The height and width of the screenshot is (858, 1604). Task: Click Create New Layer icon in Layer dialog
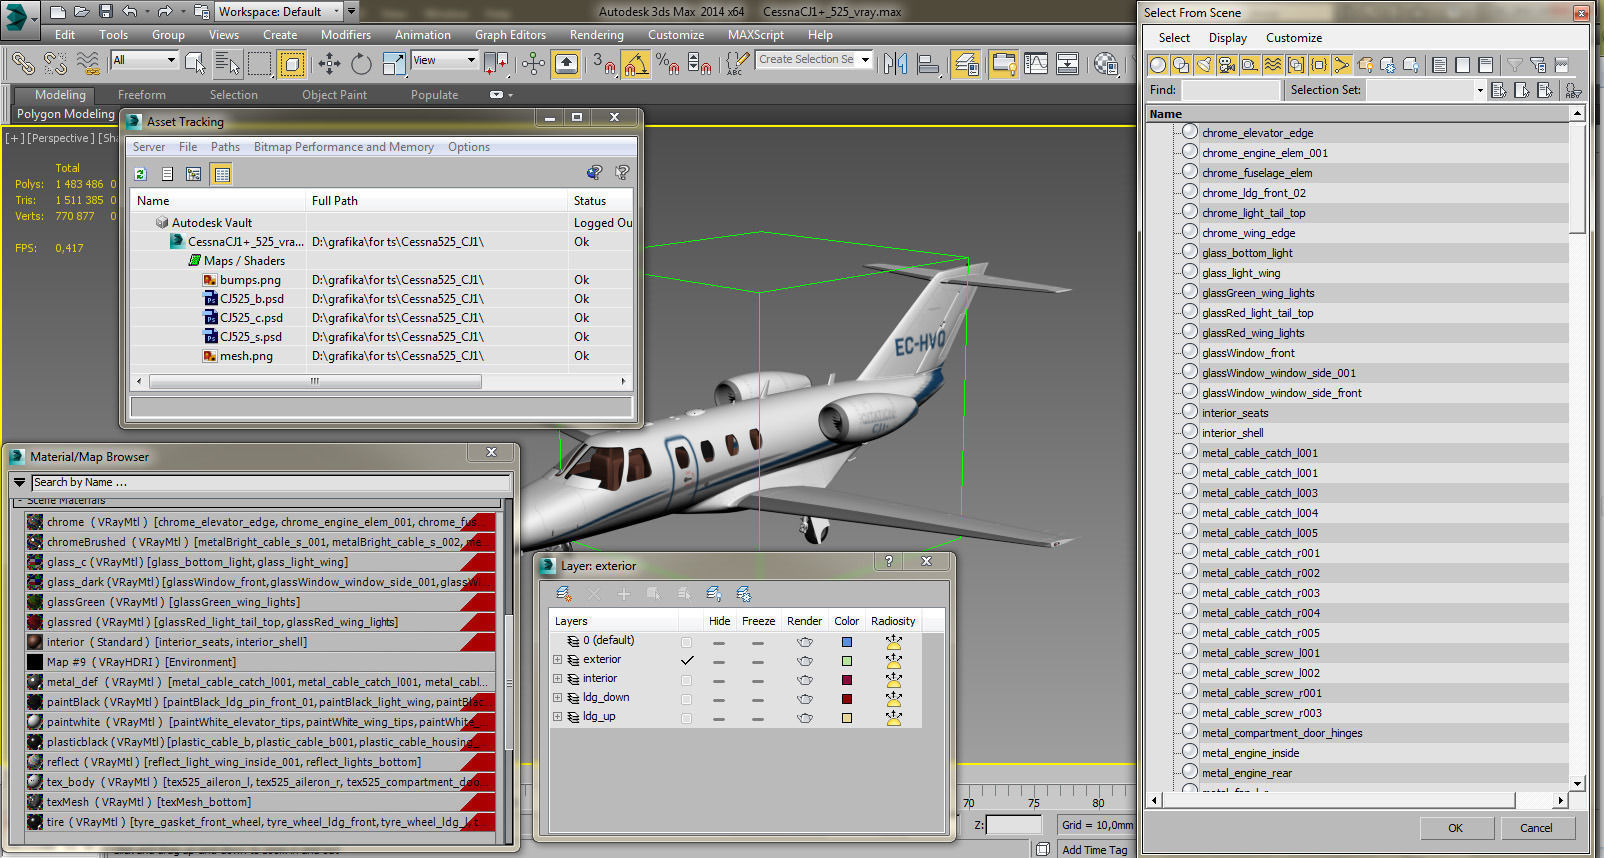pyautogui.click(x=564, y=594)
